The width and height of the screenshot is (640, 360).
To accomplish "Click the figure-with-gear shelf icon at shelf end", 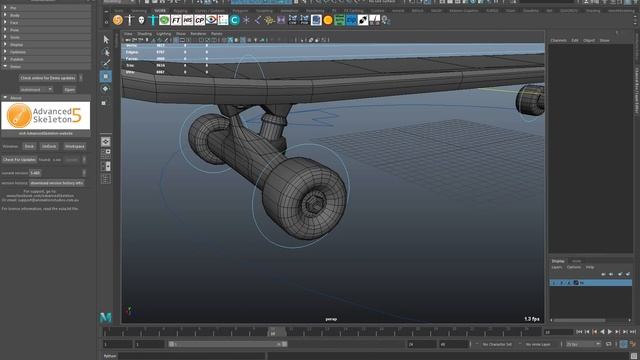I will 386,20.
